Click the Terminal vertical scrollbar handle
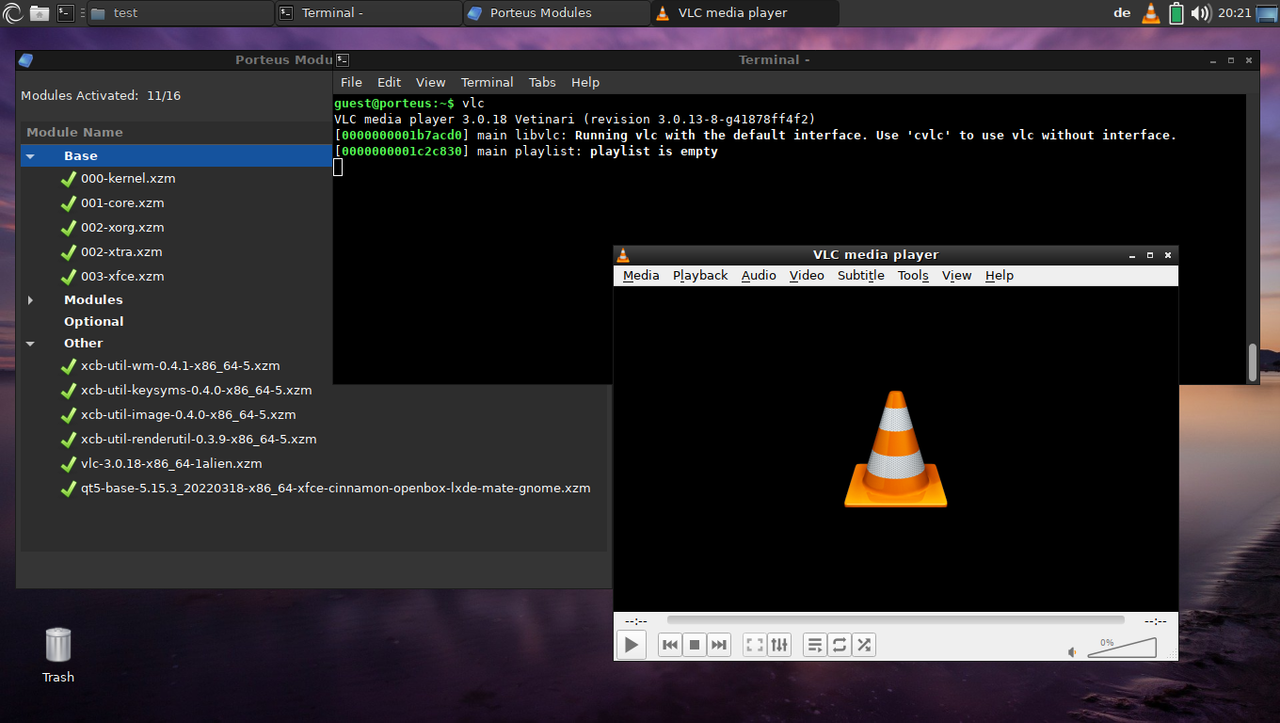1280x723 pixels. pyautogui.click(x=1253, y=362)
